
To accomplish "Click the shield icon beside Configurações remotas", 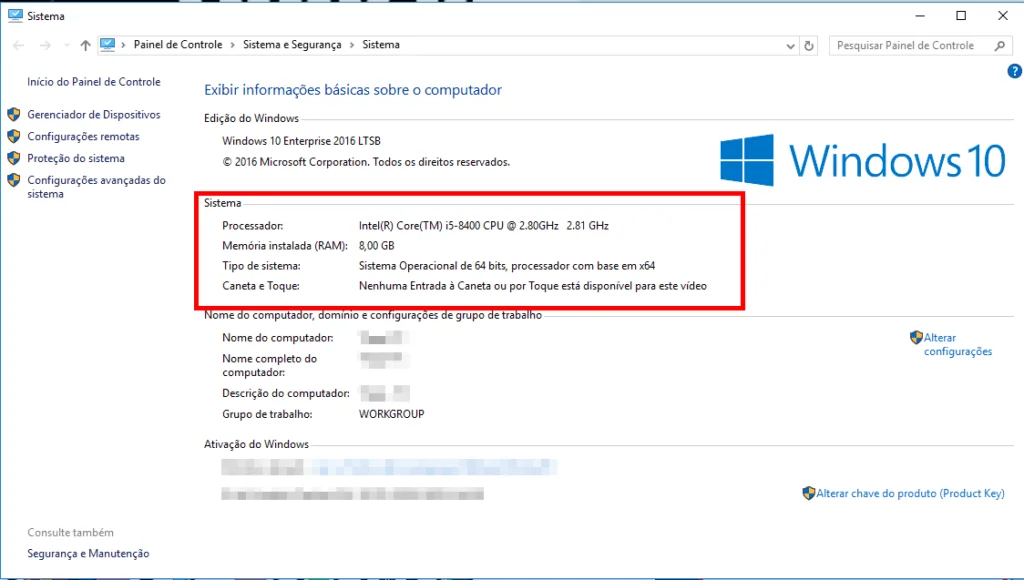I will point(13,136).
